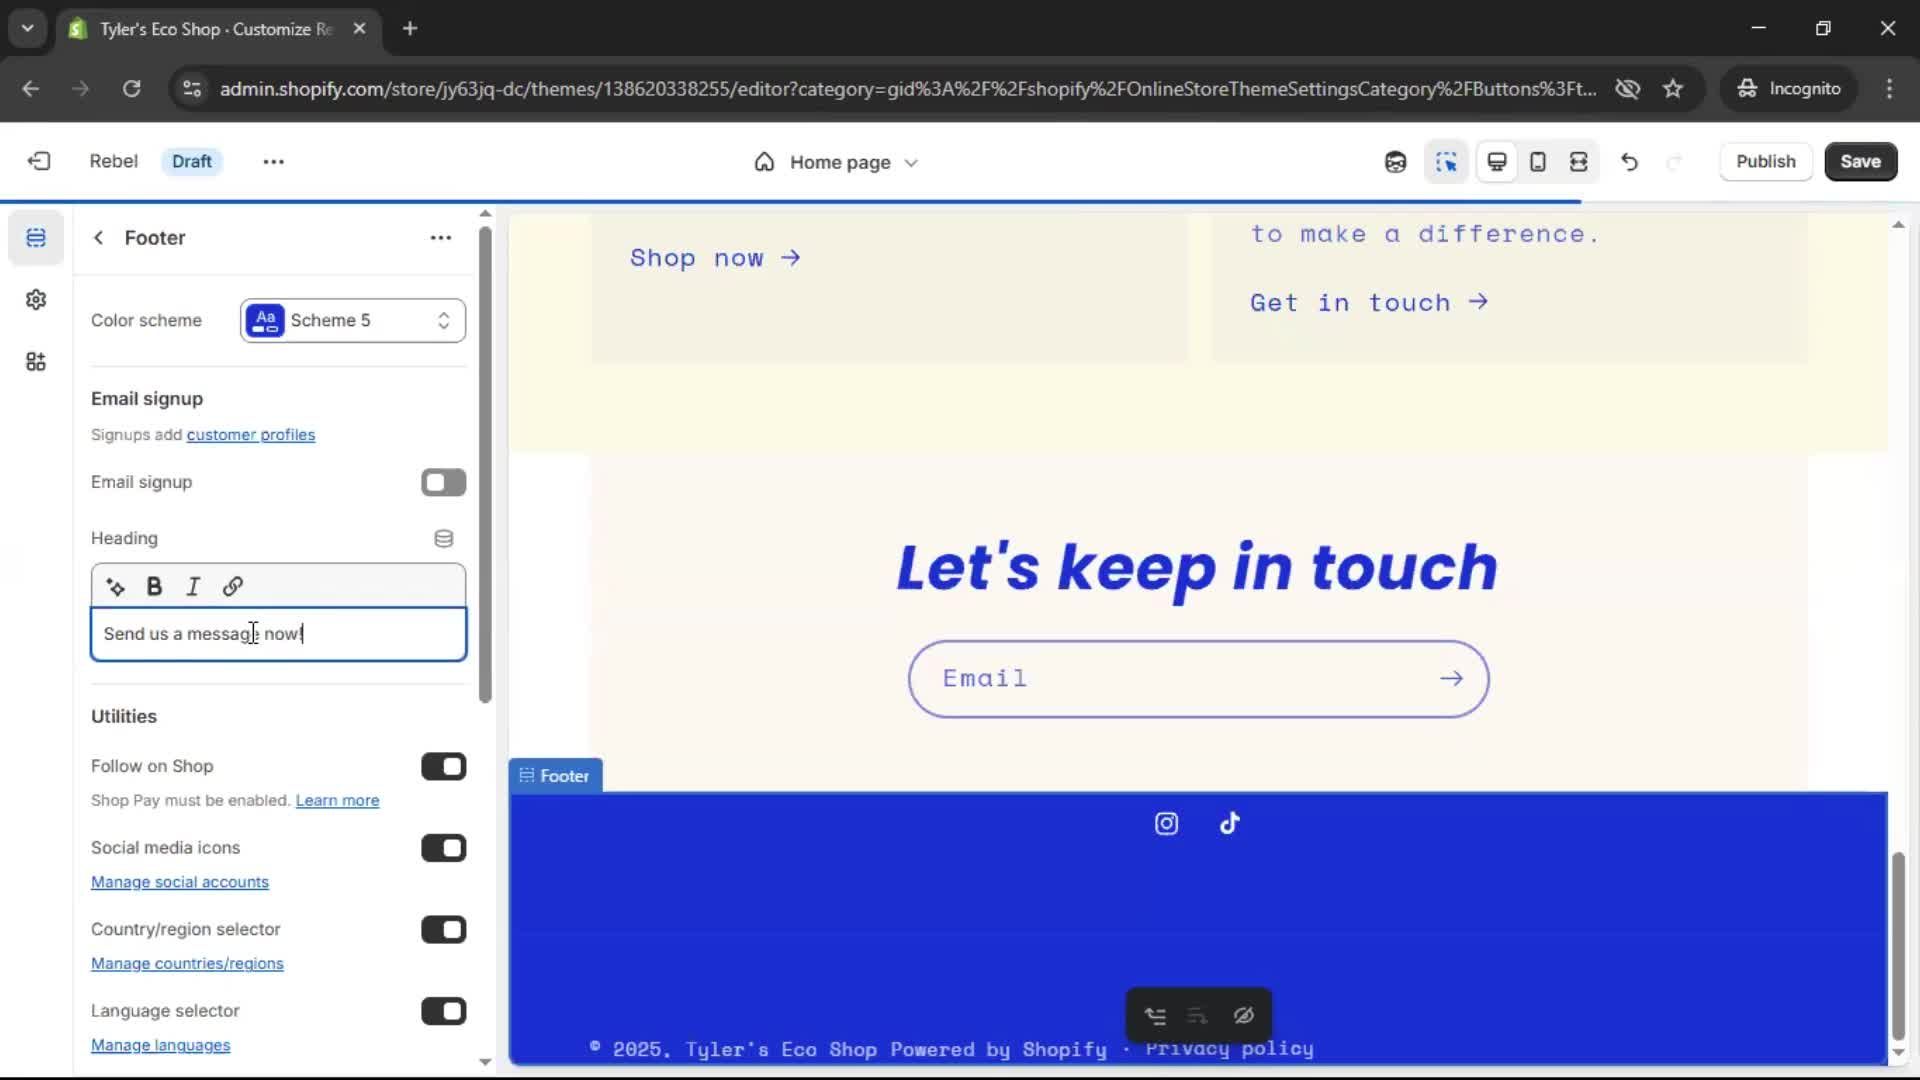Turn off Social media icons toggle
The image size is (1920, 1080).
tap(443, 849)
